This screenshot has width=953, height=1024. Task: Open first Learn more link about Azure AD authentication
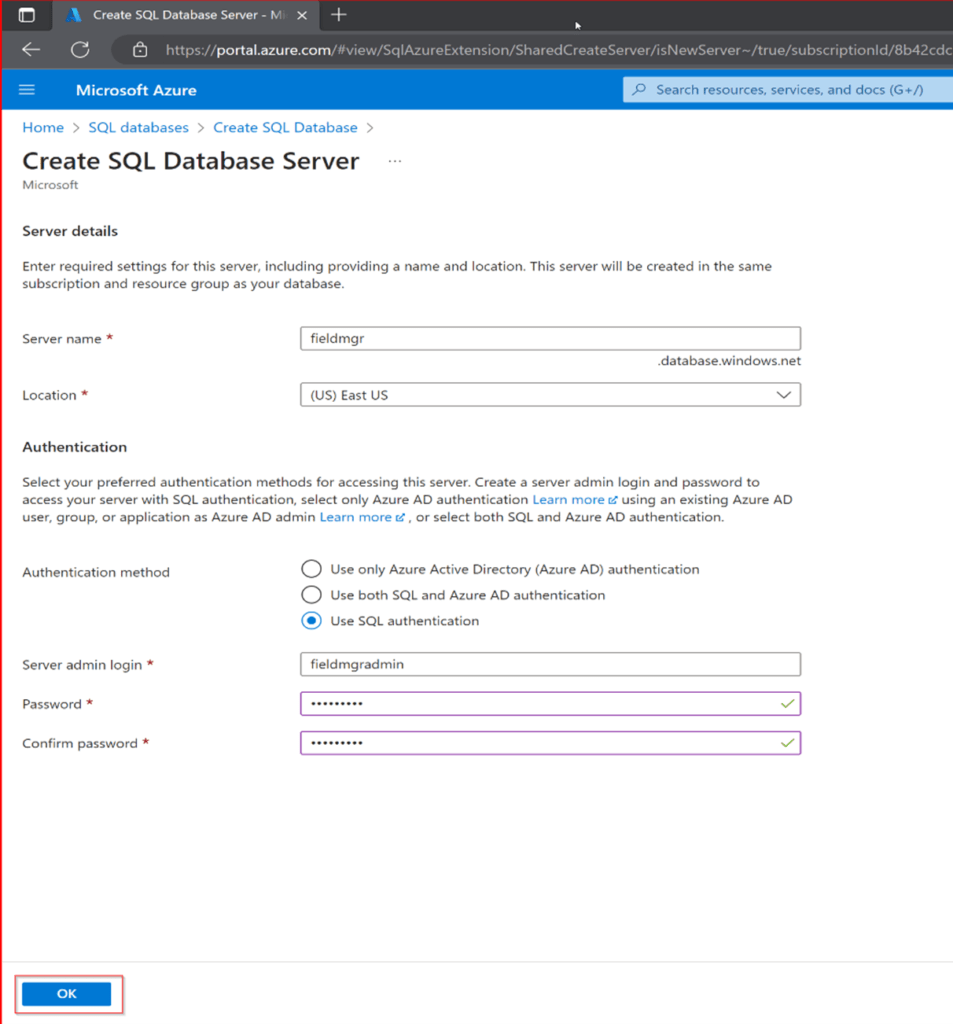click(x=574, y=500)
